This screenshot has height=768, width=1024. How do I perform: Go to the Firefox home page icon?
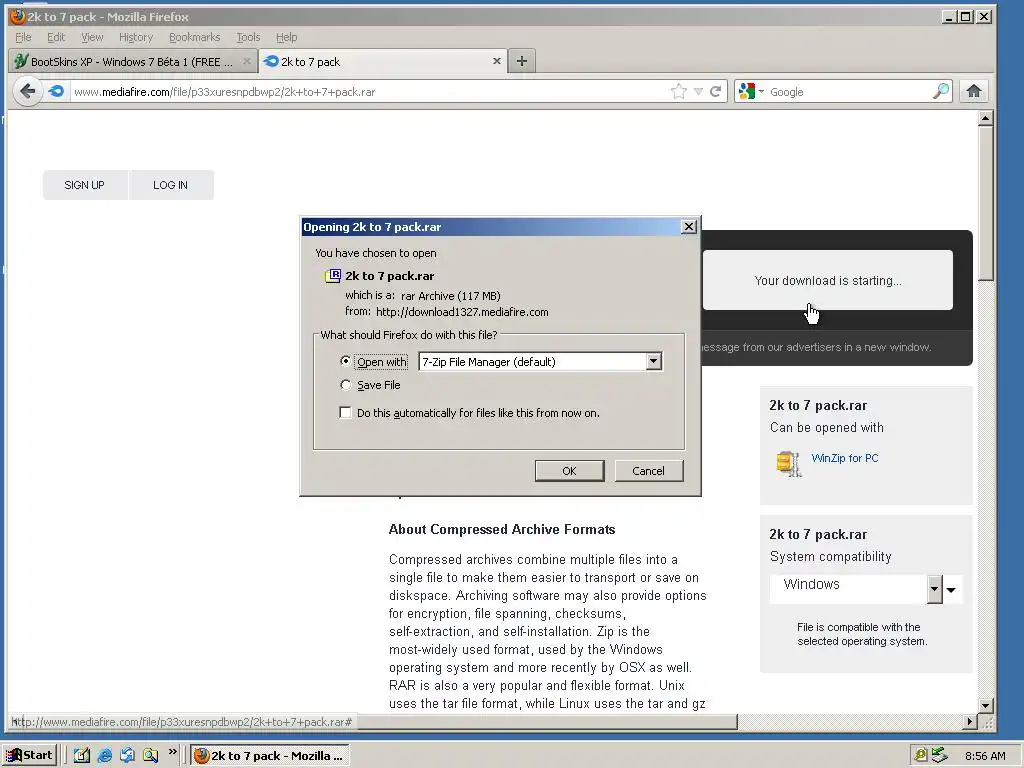pyautogui.click(x=974, y=91)
